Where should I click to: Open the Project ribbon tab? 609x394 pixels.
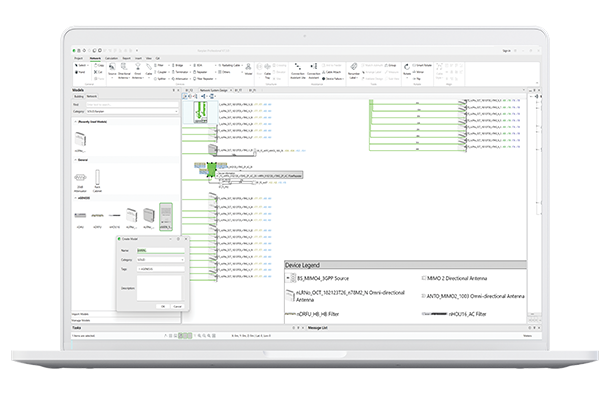click(78, 58)
